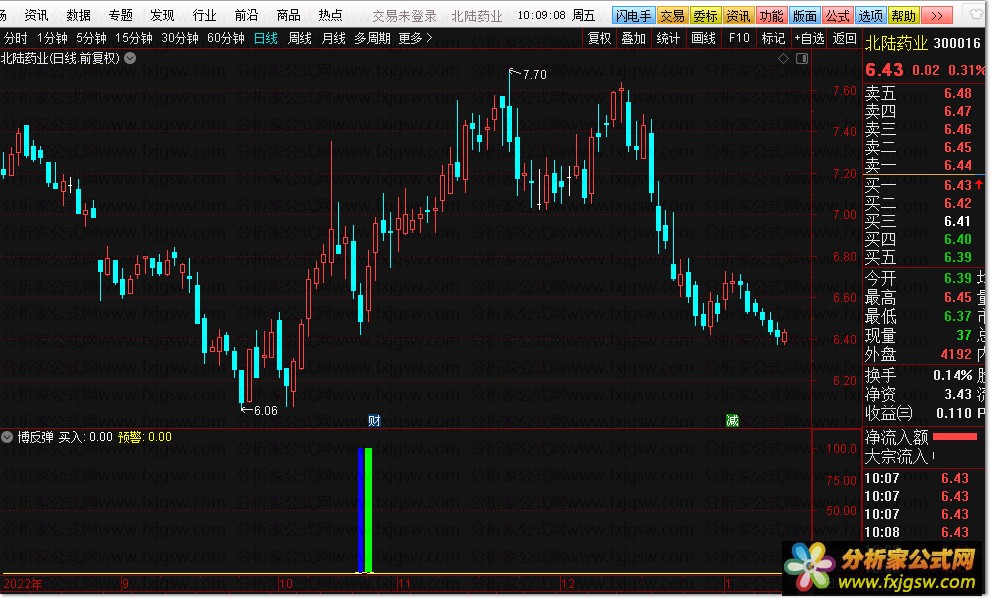Click the 净流入额 red bar
The width and height of the screenshot is (992, 599).
955,436
